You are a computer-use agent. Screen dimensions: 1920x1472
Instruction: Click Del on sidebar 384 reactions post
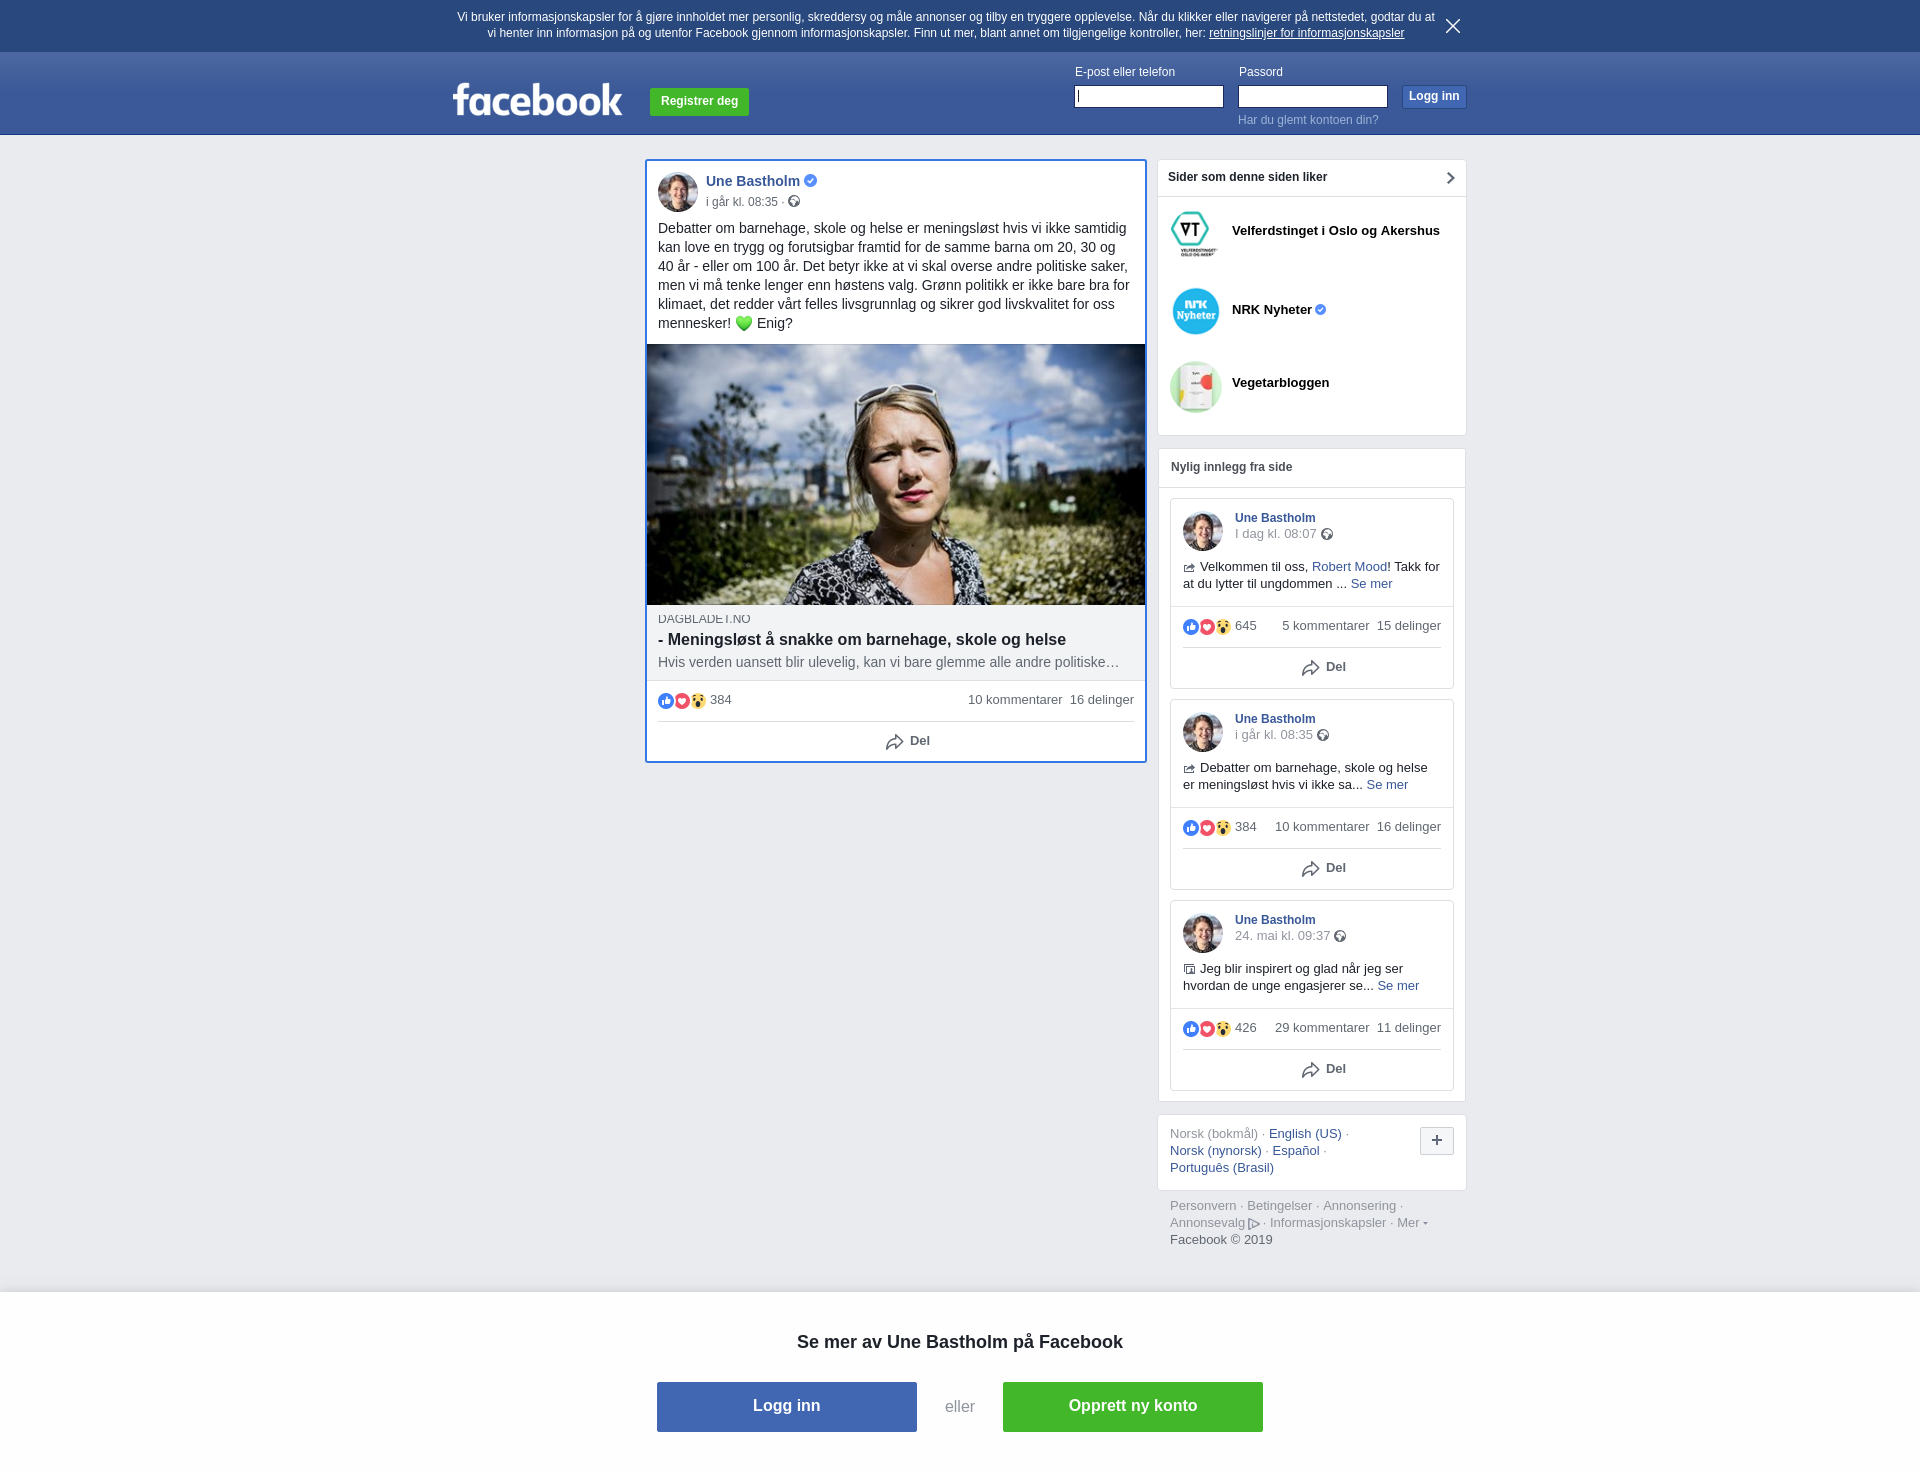(1324, 869)
